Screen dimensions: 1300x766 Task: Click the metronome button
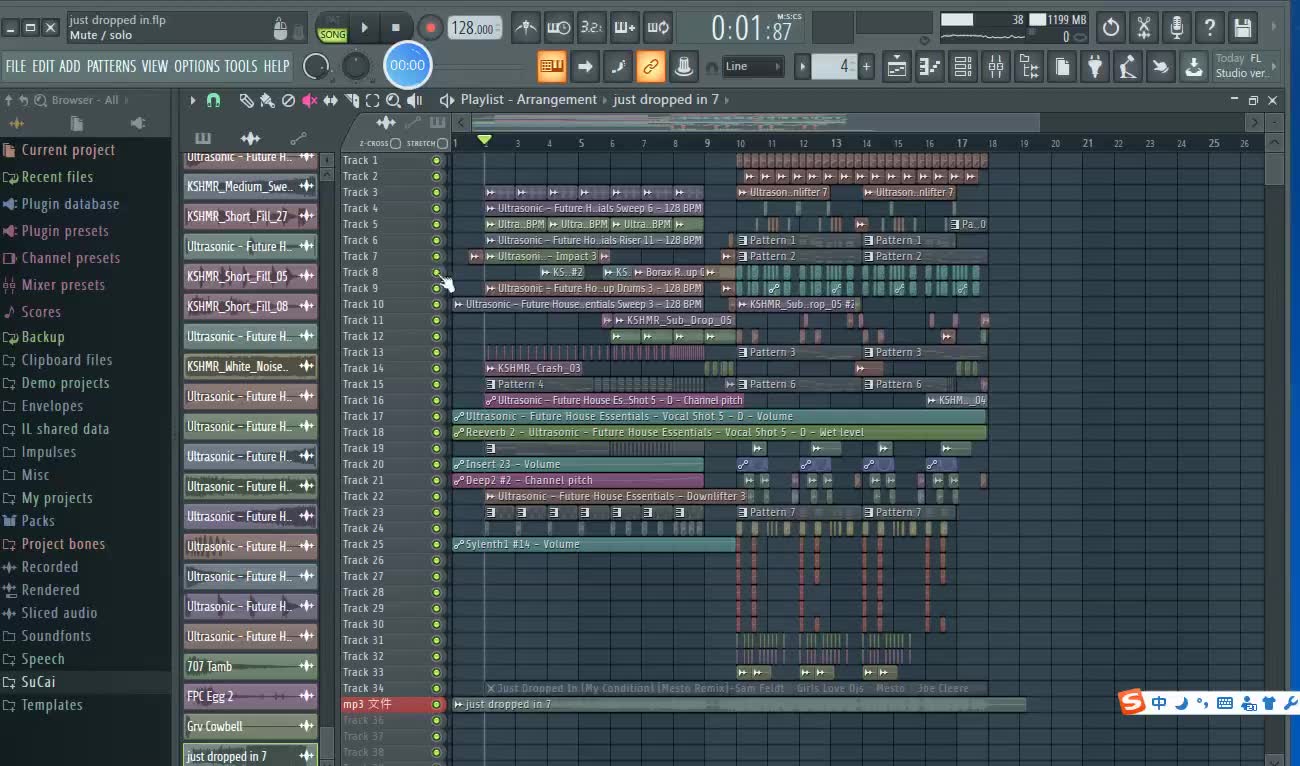(x=526, y=28)
